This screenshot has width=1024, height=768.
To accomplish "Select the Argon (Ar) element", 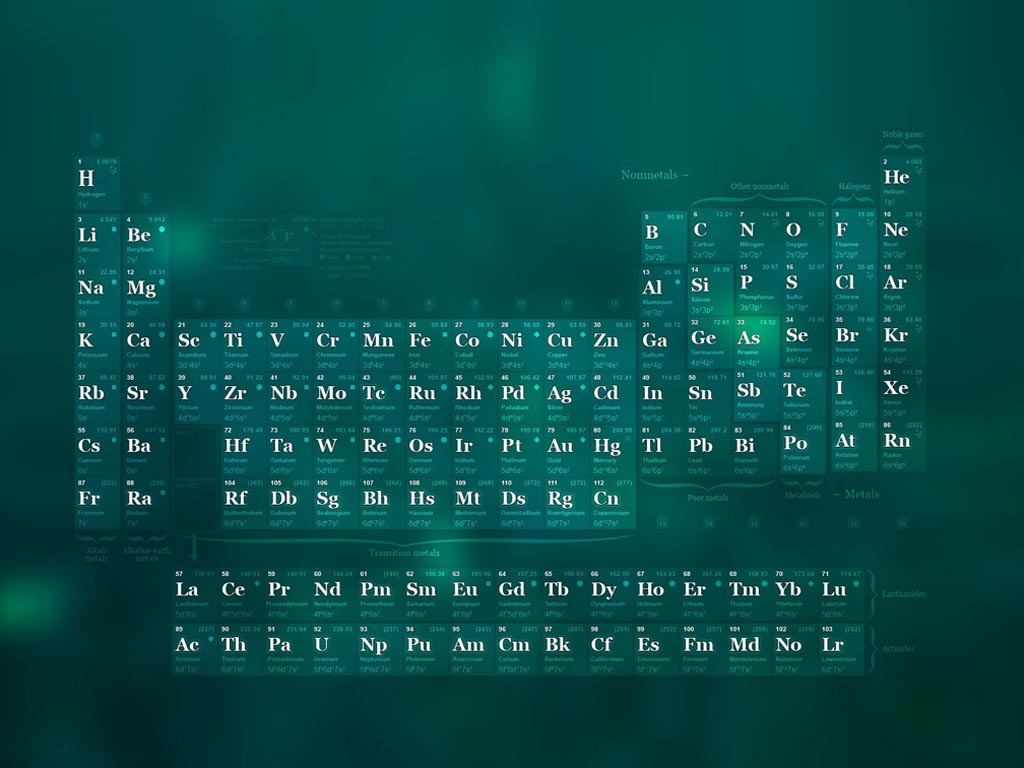I will point(903,288).
